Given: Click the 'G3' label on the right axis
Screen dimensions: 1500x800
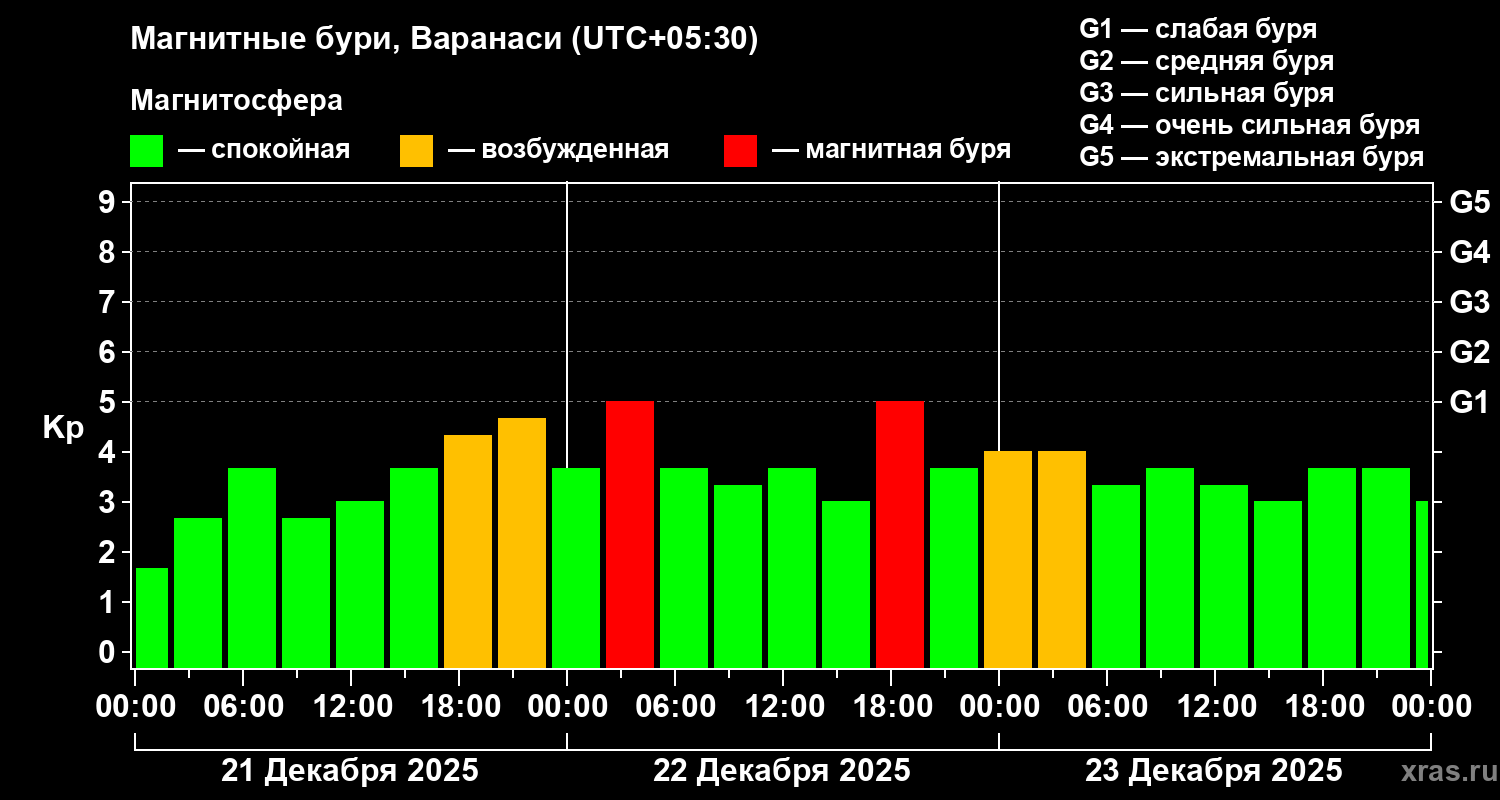Looking at the screenshot, I should tap(1469, 302).
